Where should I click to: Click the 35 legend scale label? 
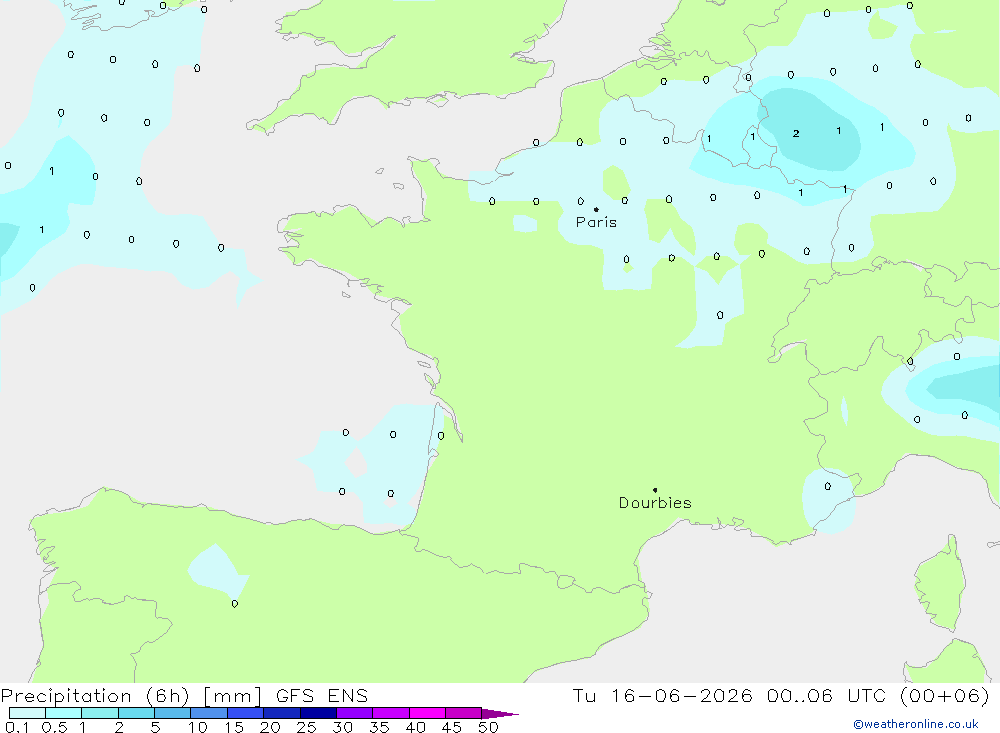[379, 727]
